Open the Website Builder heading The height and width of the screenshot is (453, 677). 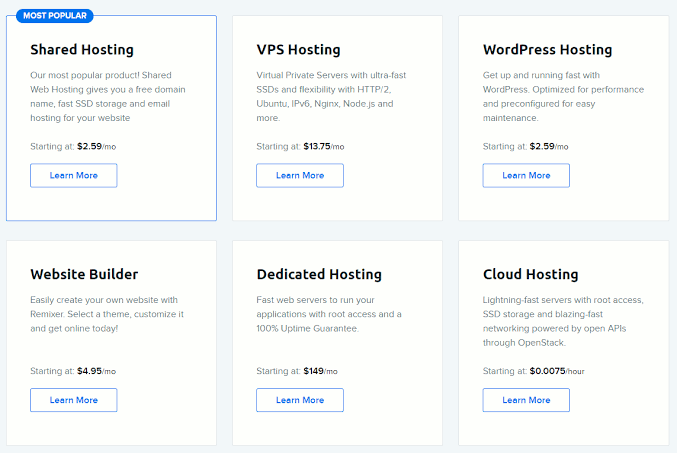[x=84, y=274]
